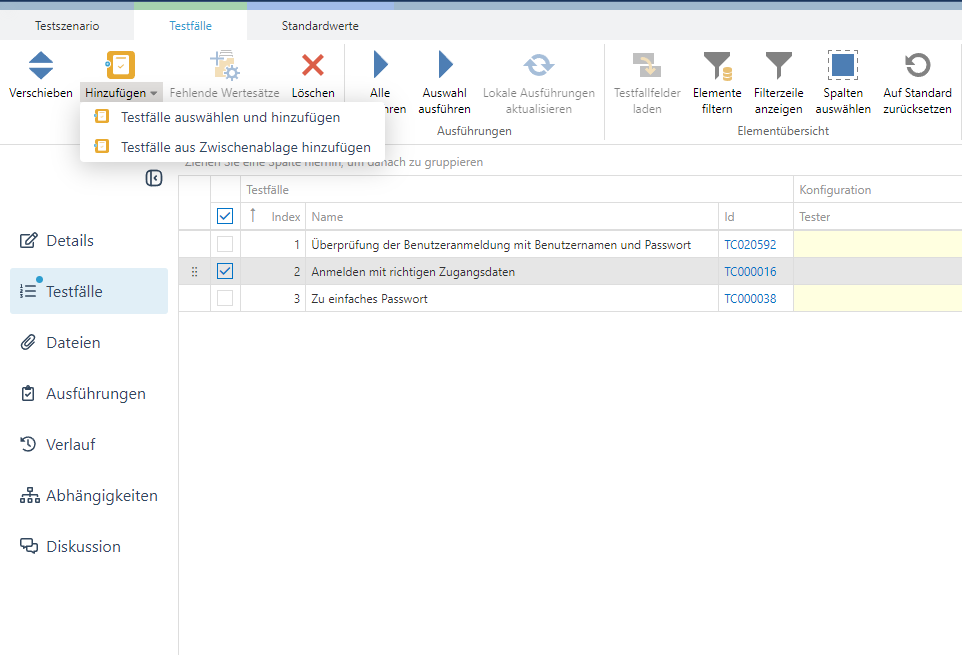Select Testfälle aus Zwischenablage hinzufügen
This screenshot has height=655, width=962.
(245, 147)
